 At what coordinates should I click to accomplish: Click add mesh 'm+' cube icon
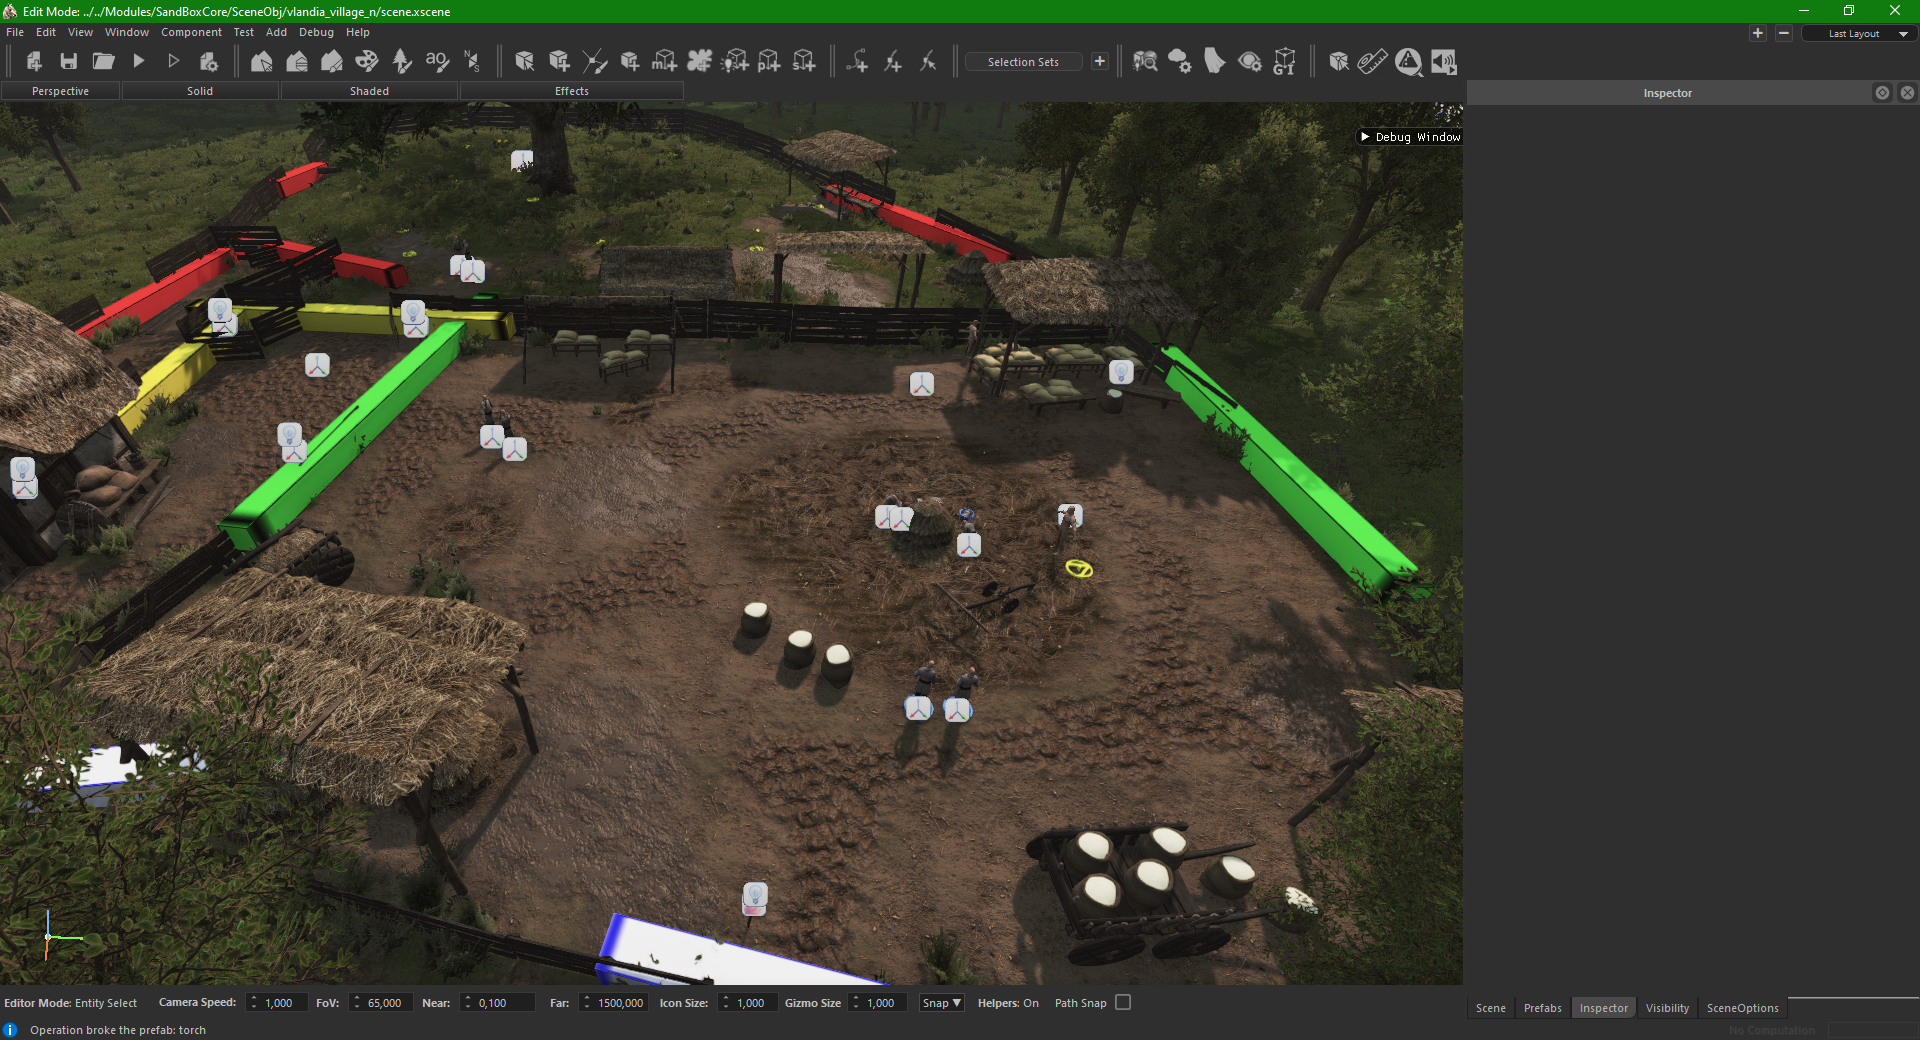point(665,62)
